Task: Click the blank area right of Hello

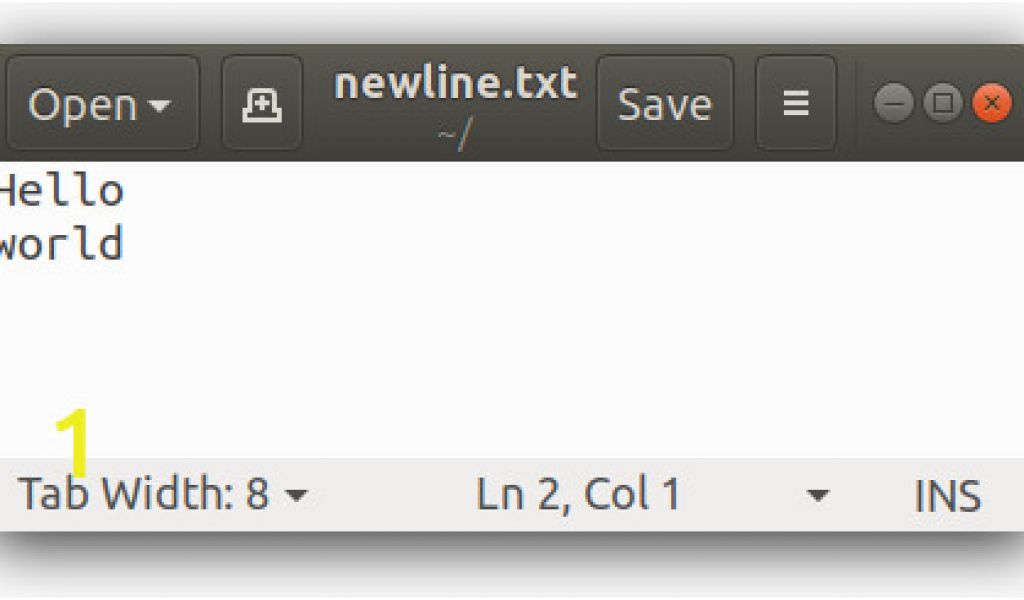Action: pyautogui.click(x=500, y=191)
